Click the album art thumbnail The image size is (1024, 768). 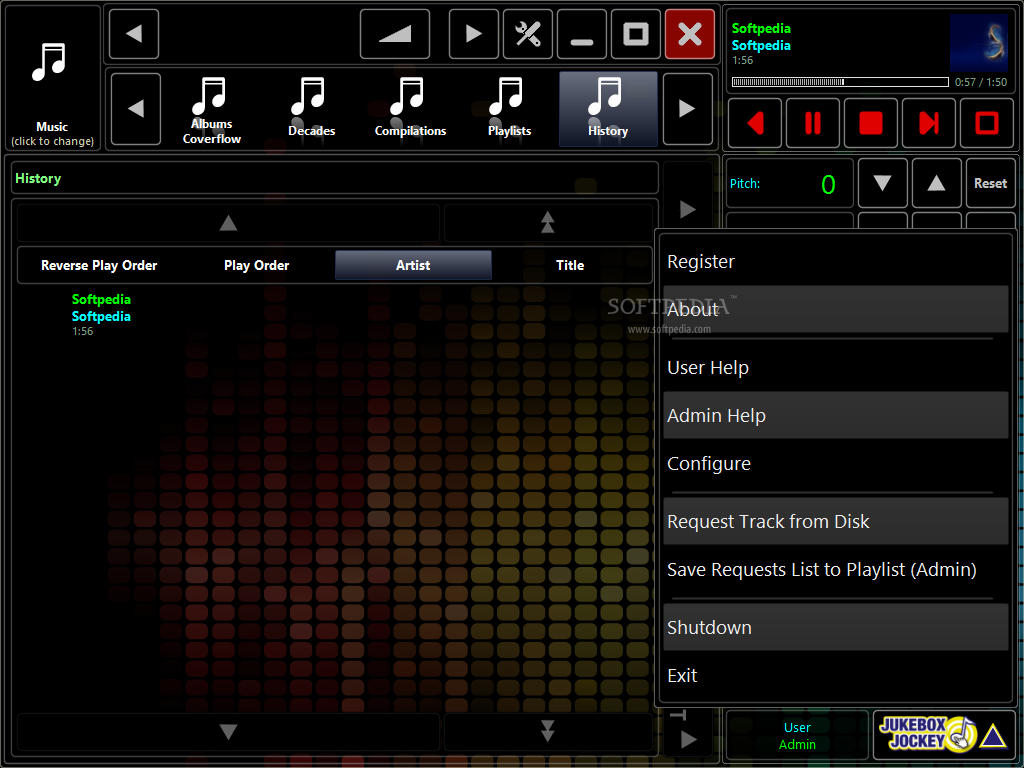tap(978, 42)
